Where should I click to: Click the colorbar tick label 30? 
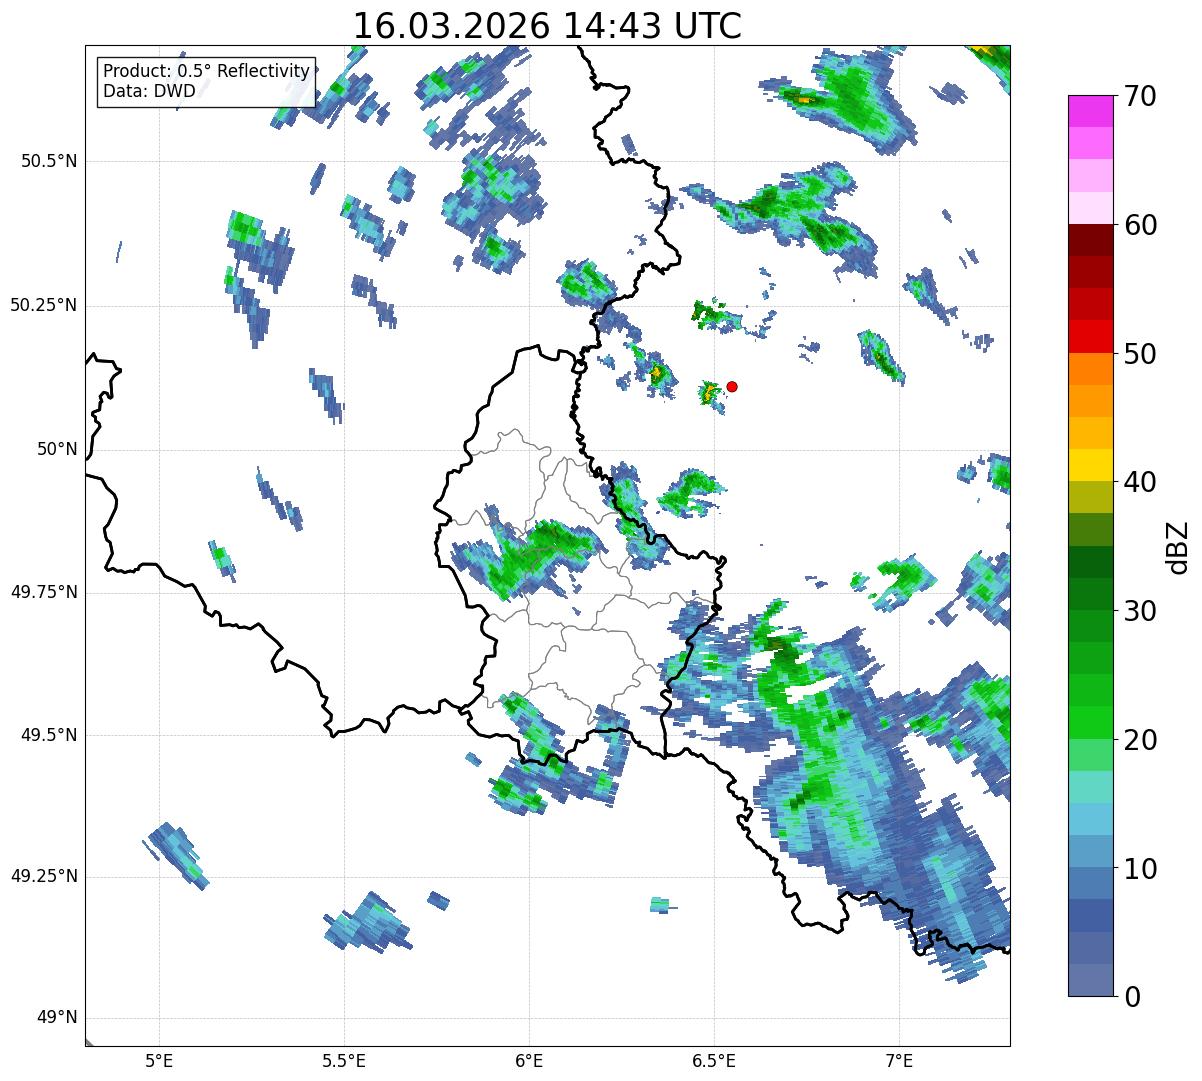pos(1140,611)
